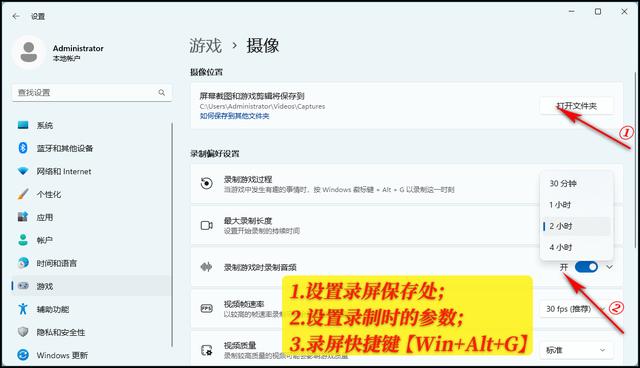The image size is (640, 368).
Task: Click the 游戏 controller icon
Action: [x=23, y=286]
